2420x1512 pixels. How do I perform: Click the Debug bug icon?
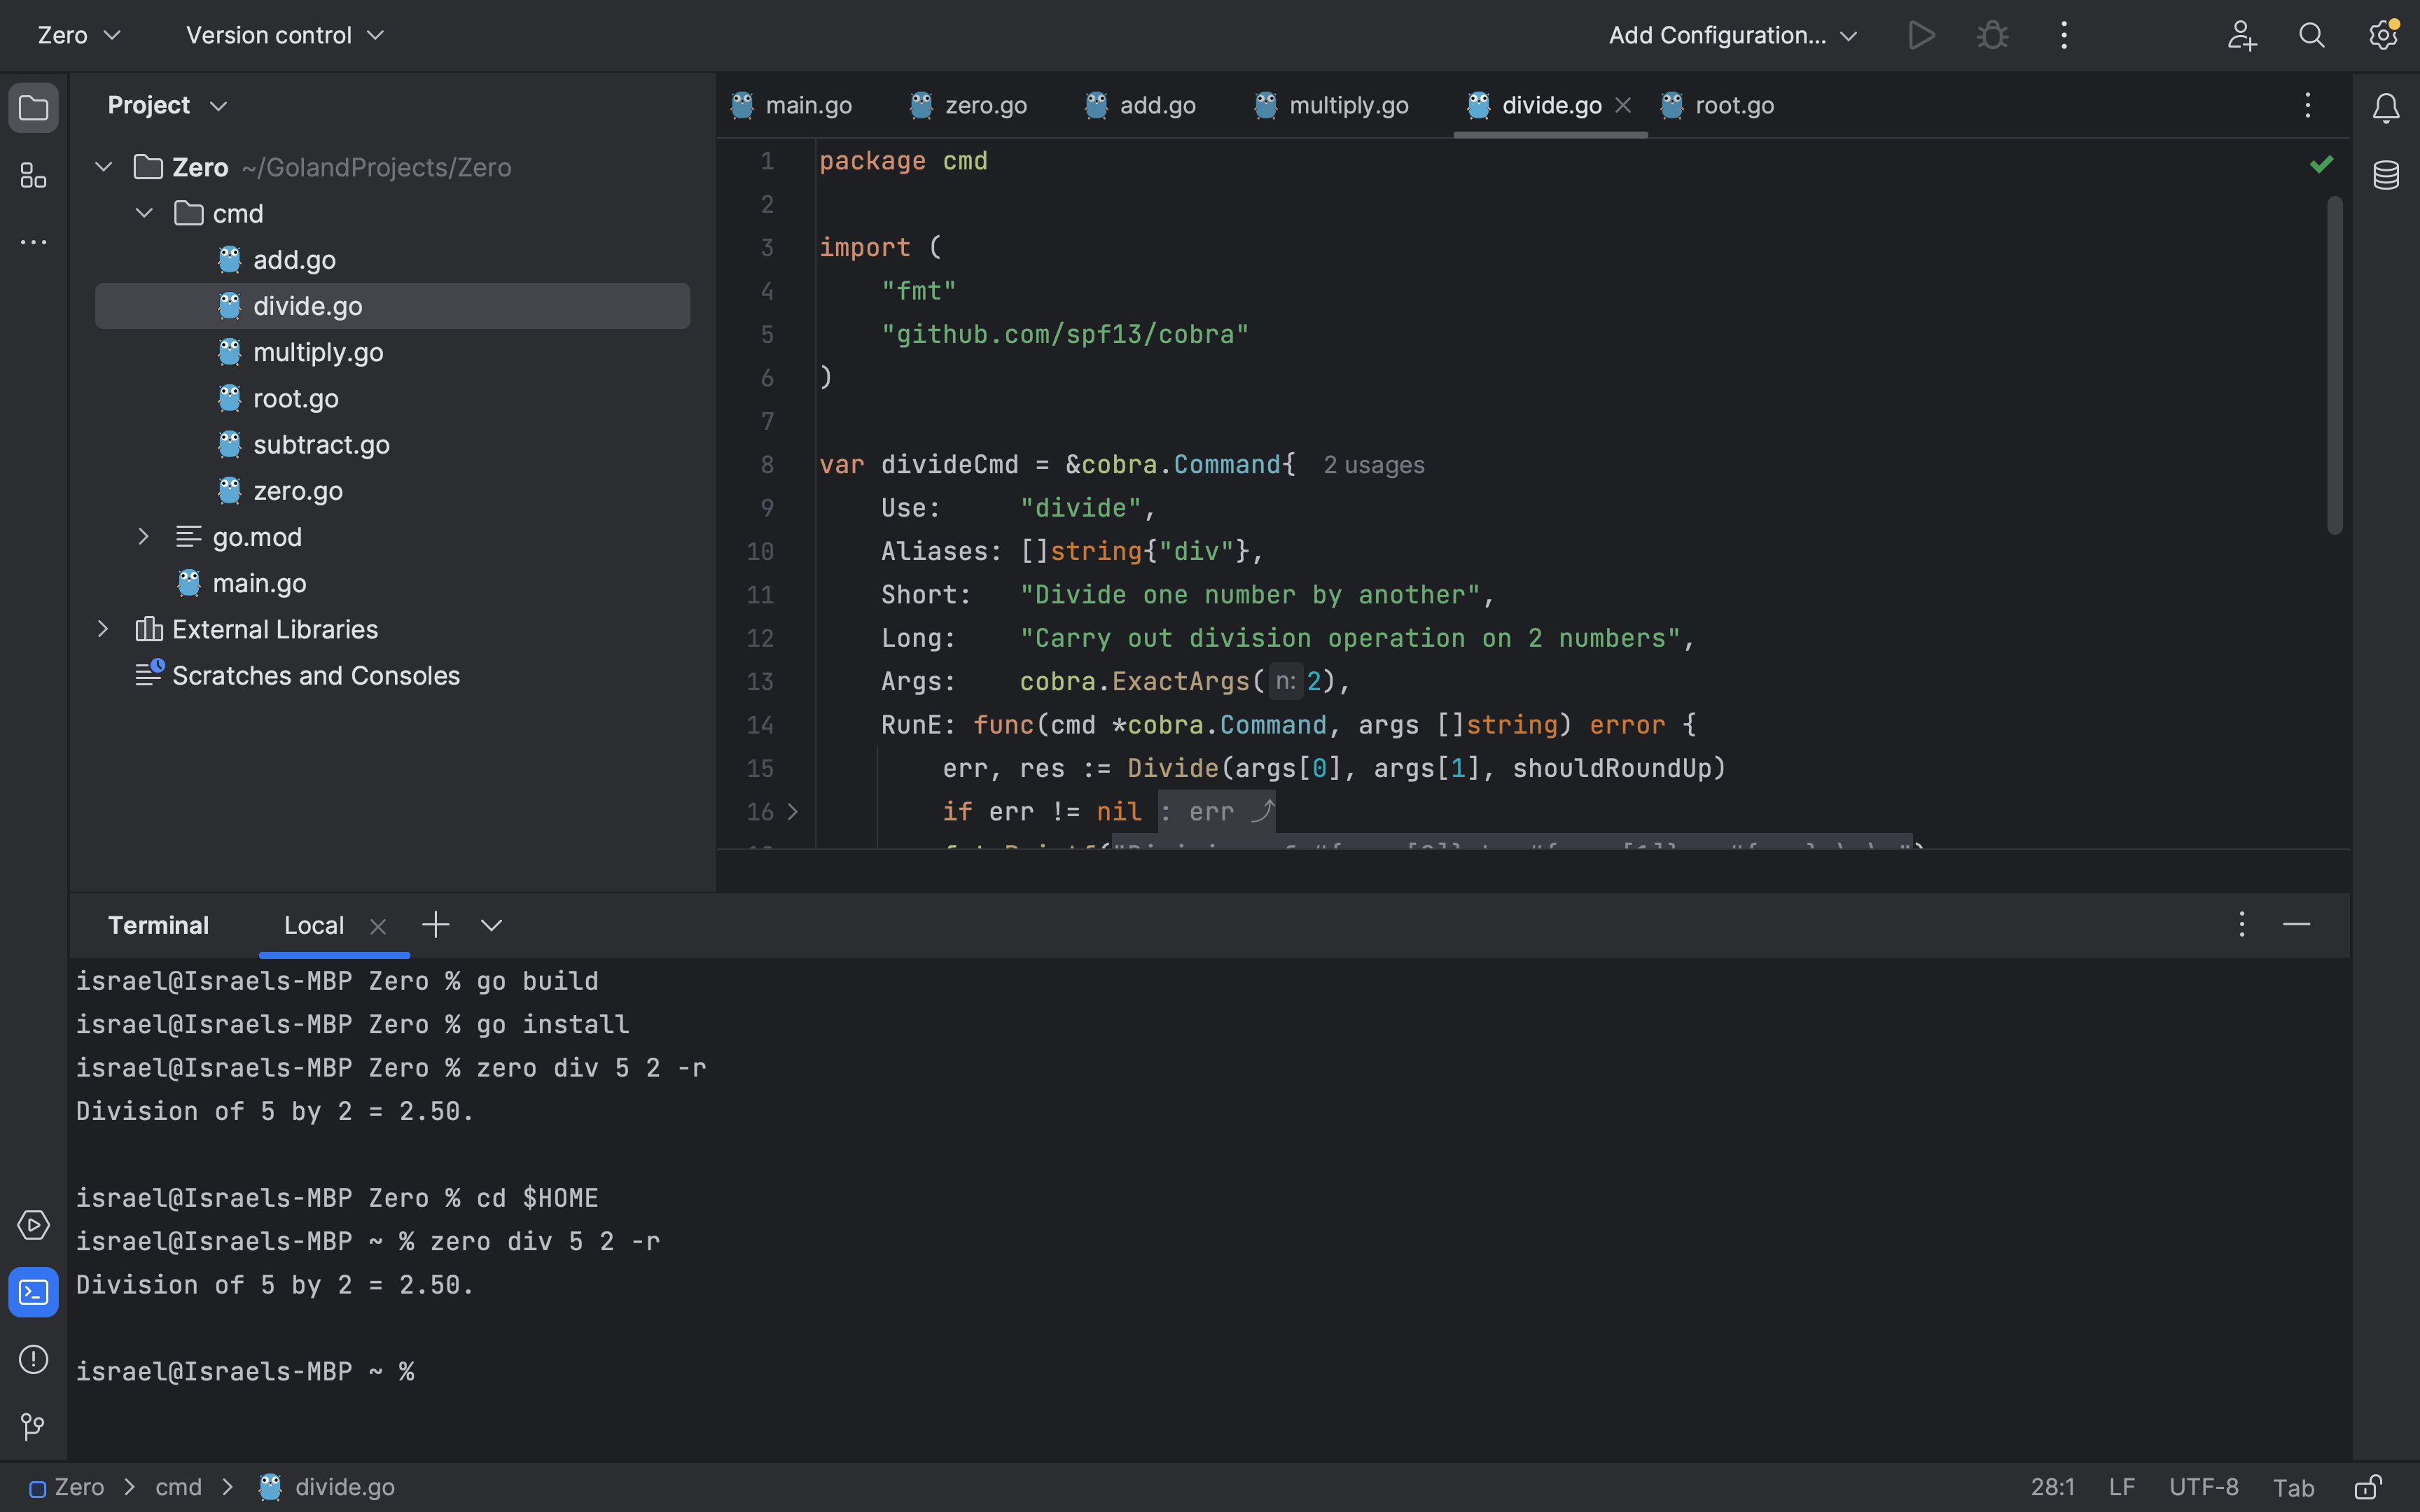(x=1992, y=36)
